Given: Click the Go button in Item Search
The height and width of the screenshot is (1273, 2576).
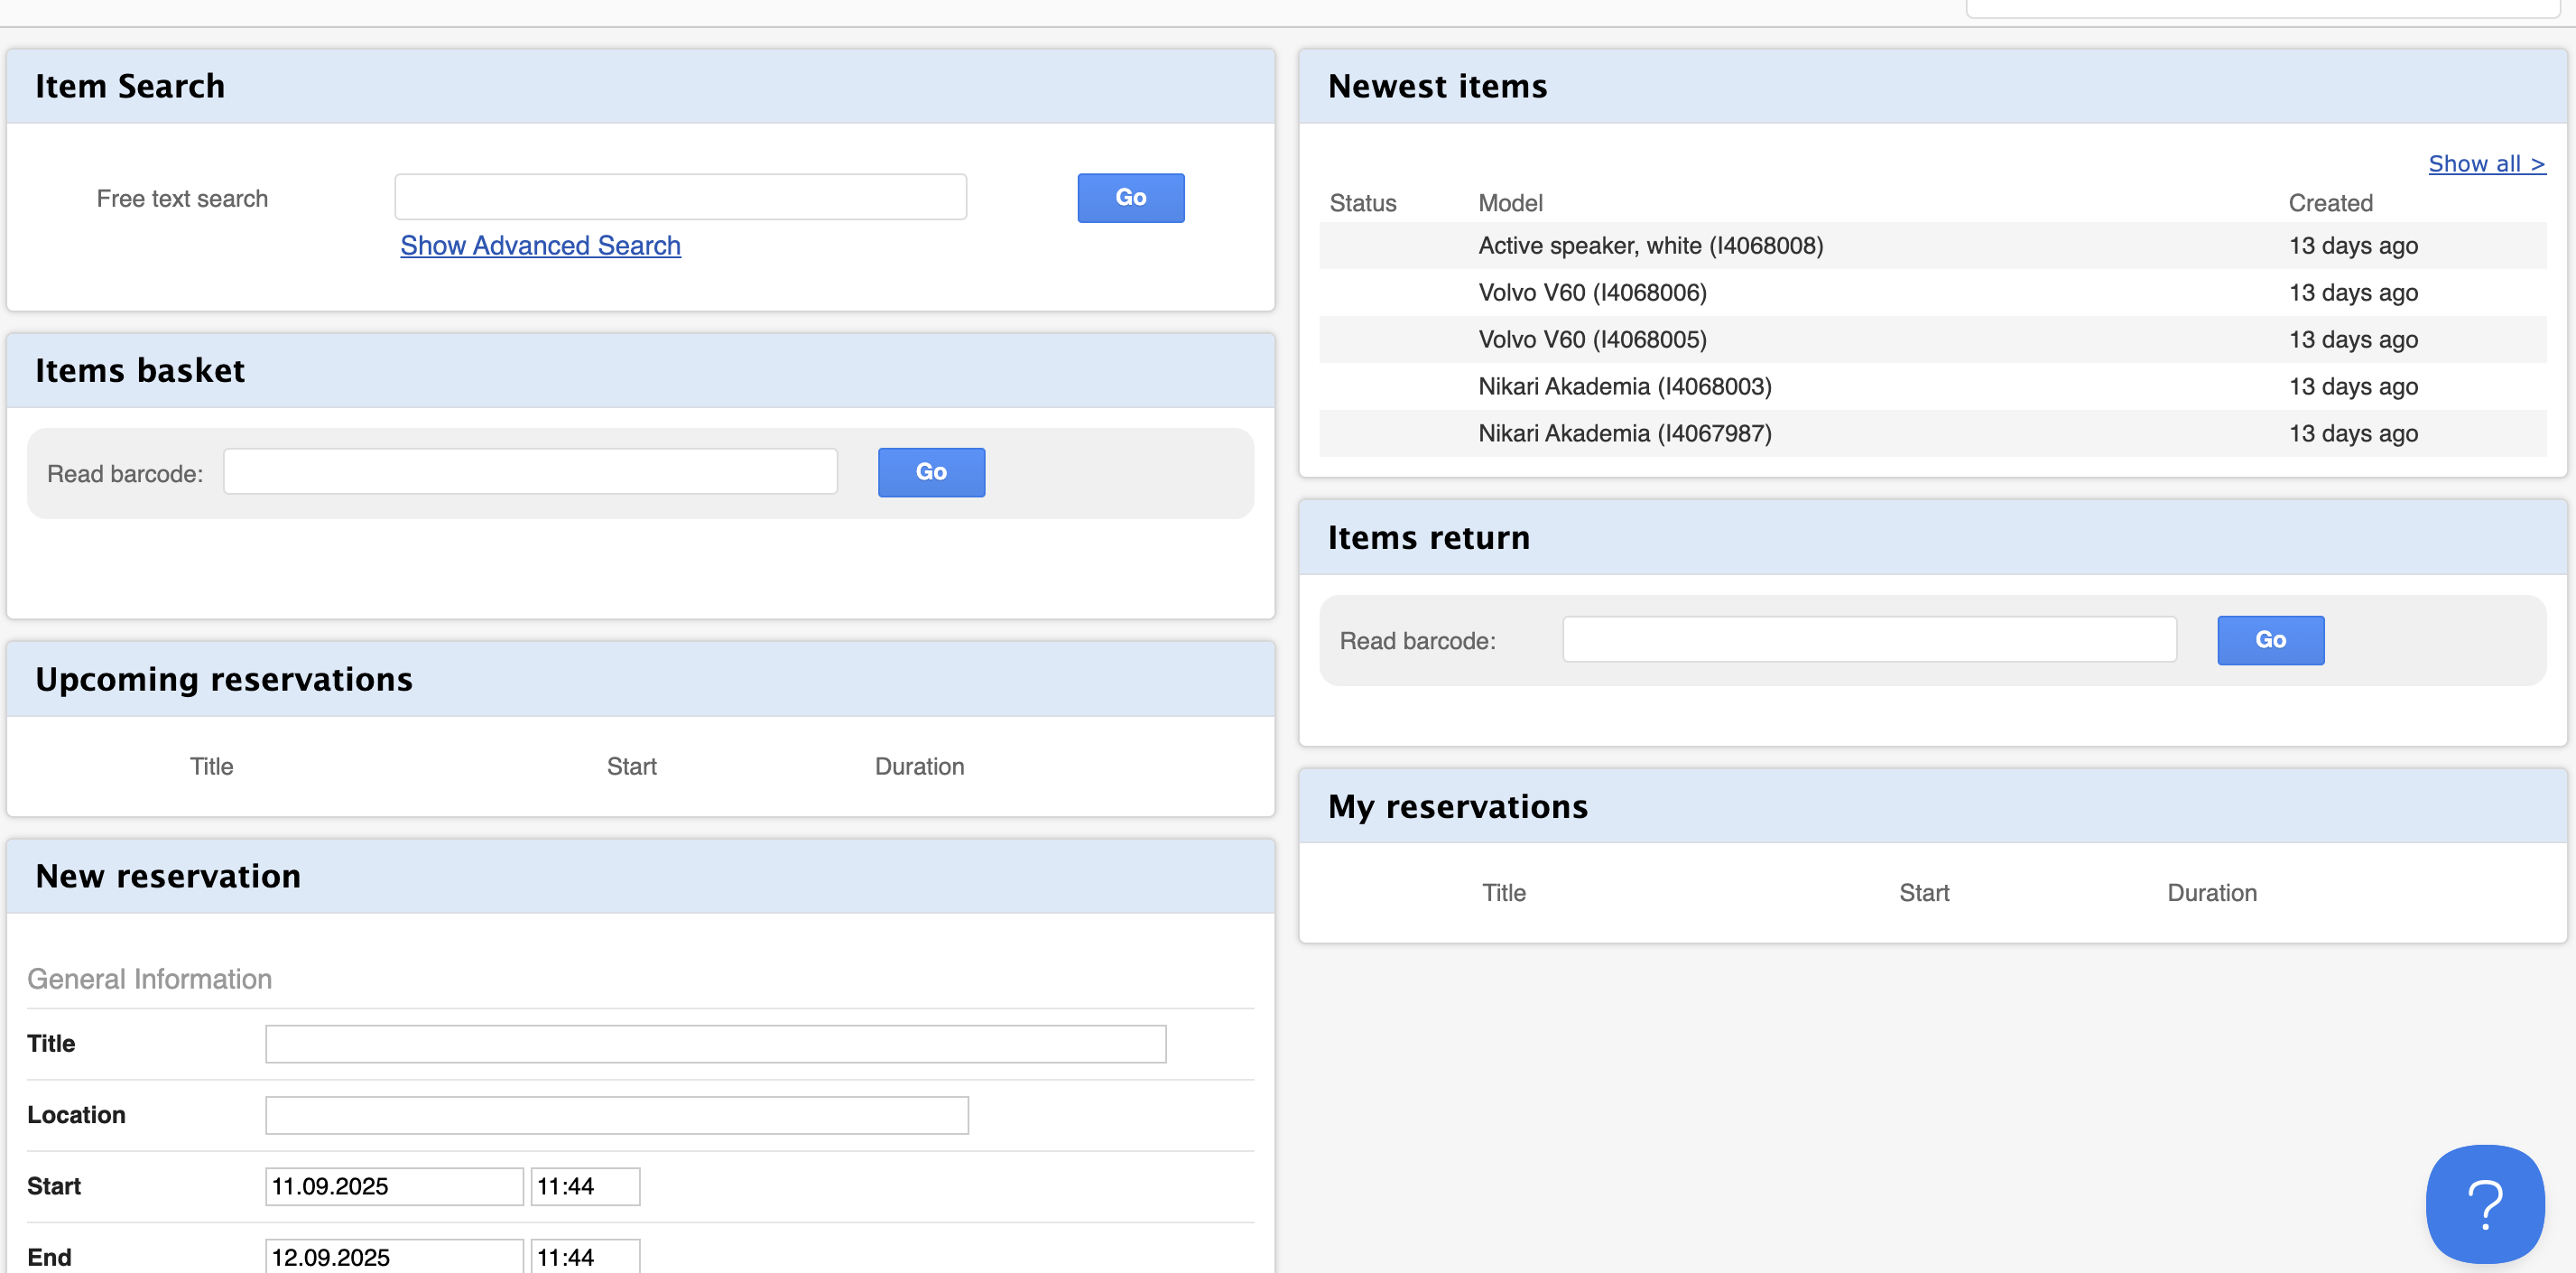Looking at the screenshot, I should point(1130,198).
